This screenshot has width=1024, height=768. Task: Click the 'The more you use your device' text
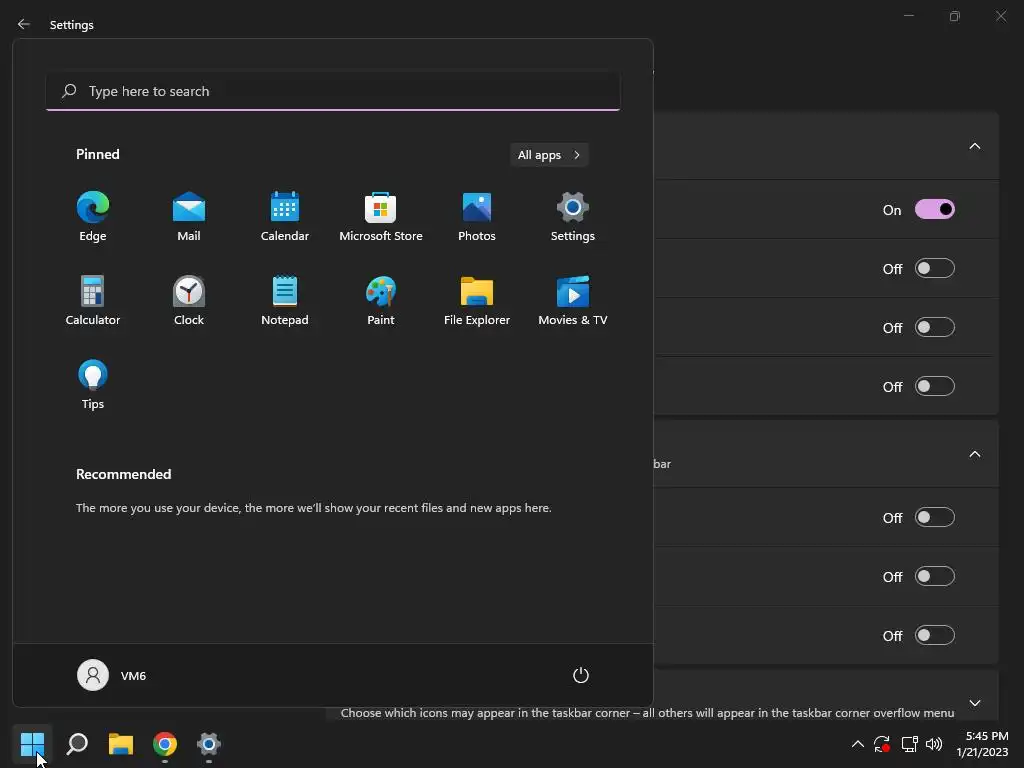[313, 507]
